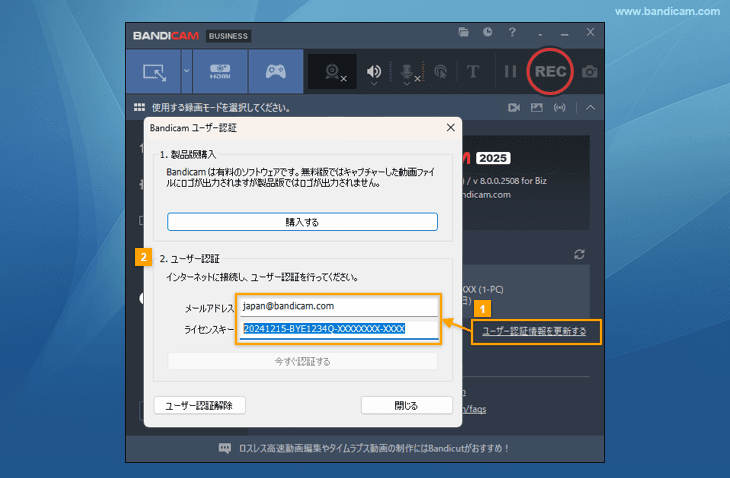
Task: Close the Bandicam ユーザー認証 dialog
Action: [450, 128]
